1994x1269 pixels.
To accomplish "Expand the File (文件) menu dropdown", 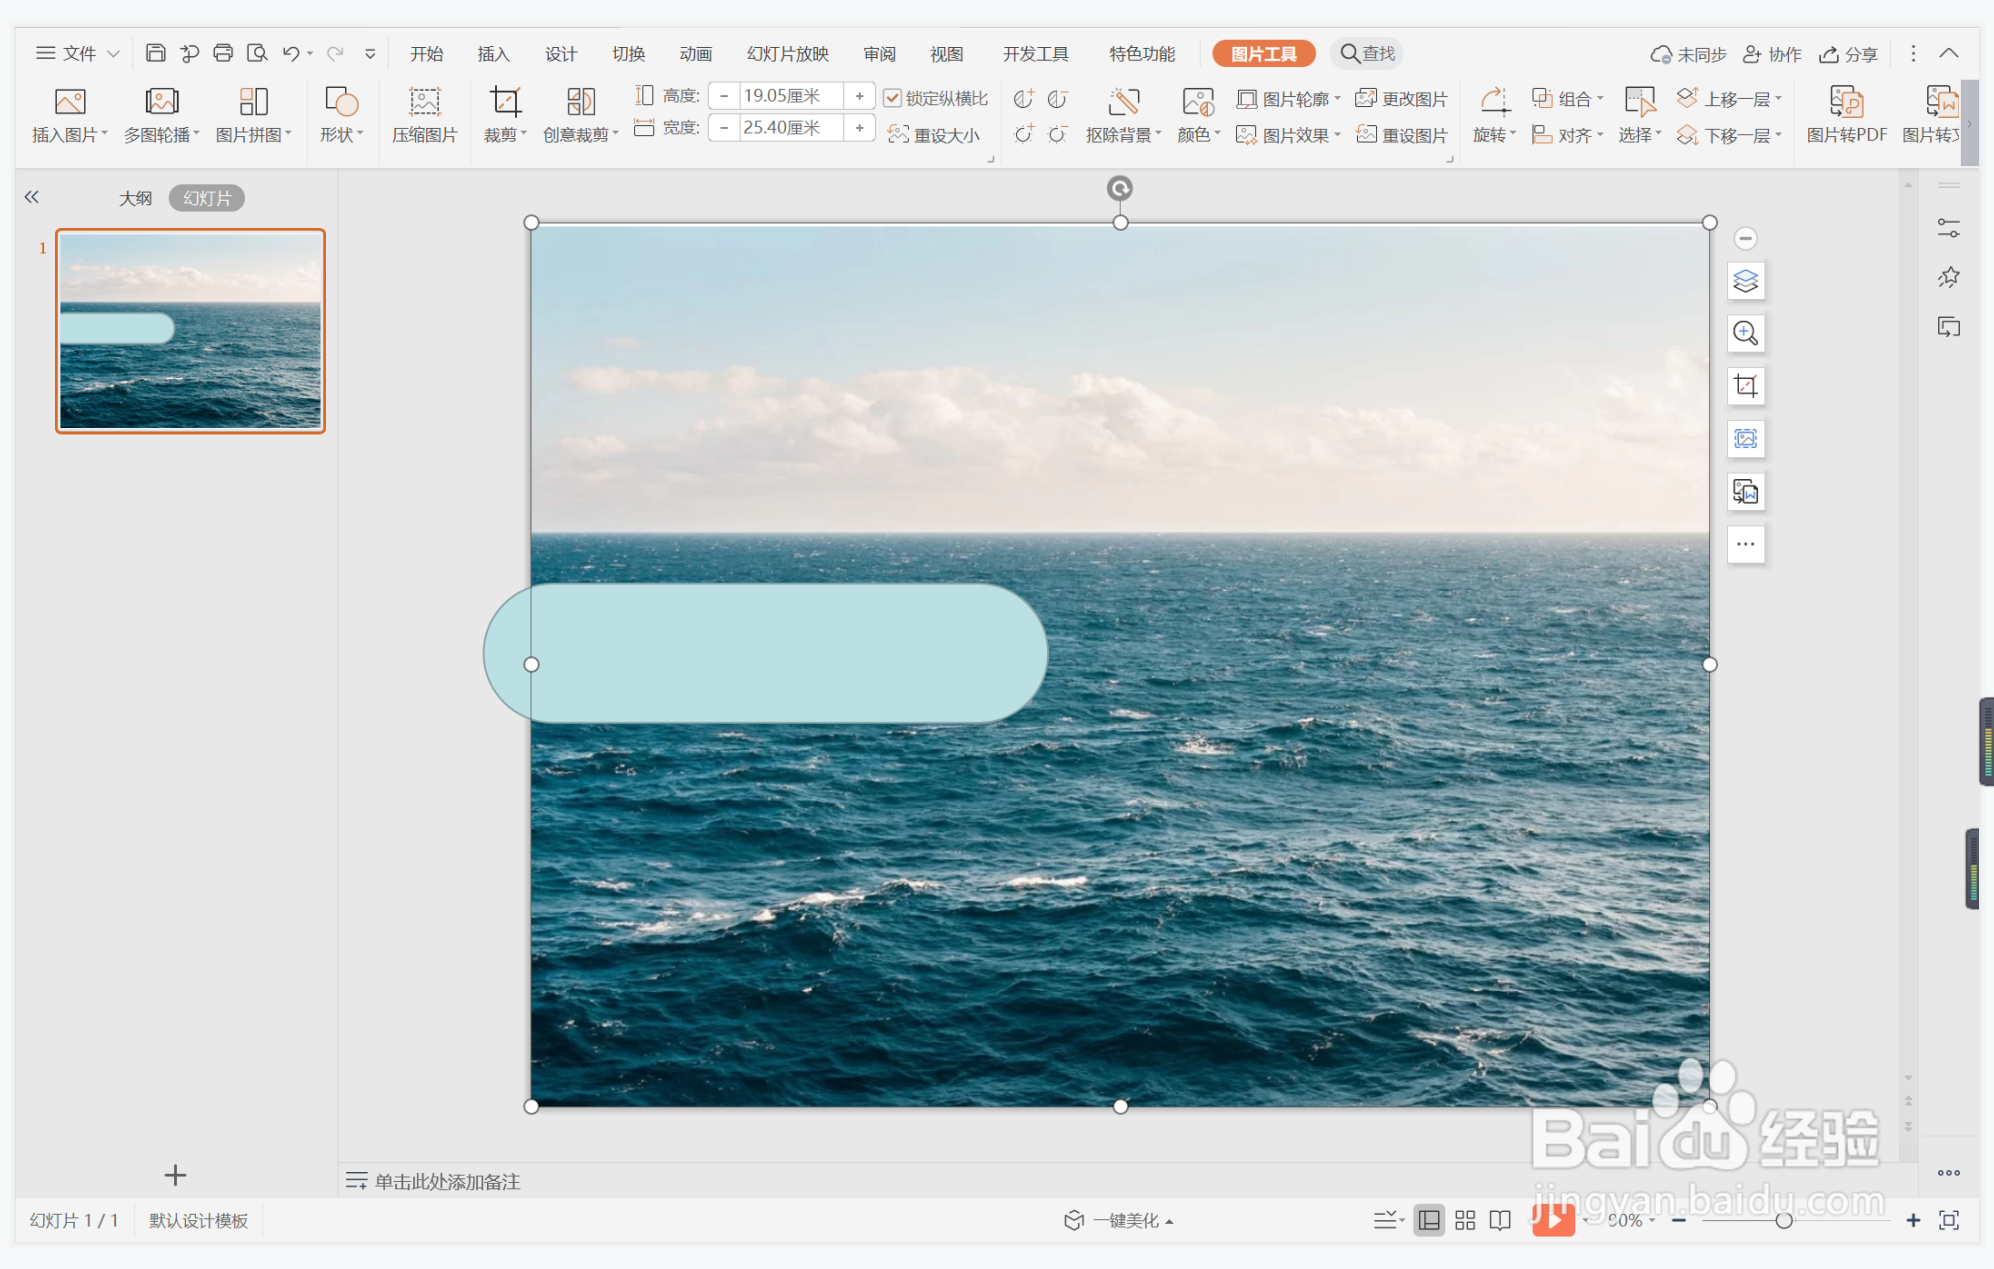I will click(78, 53).
